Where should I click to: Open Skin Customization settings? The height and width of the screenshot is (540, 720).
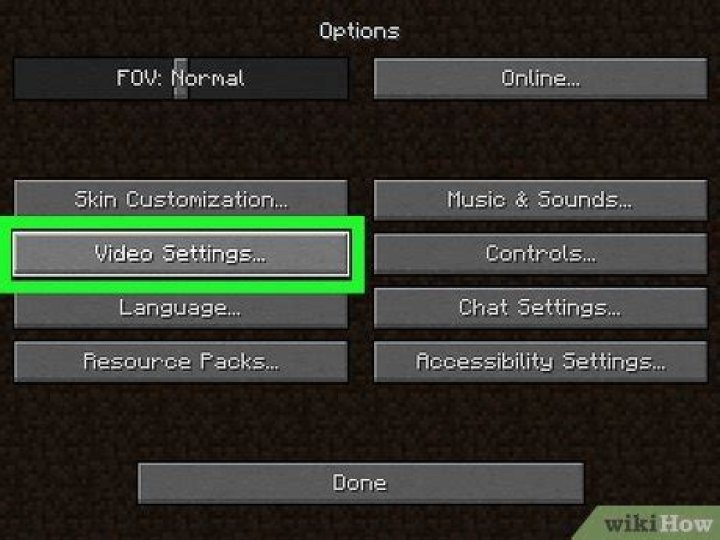[181, 199]
